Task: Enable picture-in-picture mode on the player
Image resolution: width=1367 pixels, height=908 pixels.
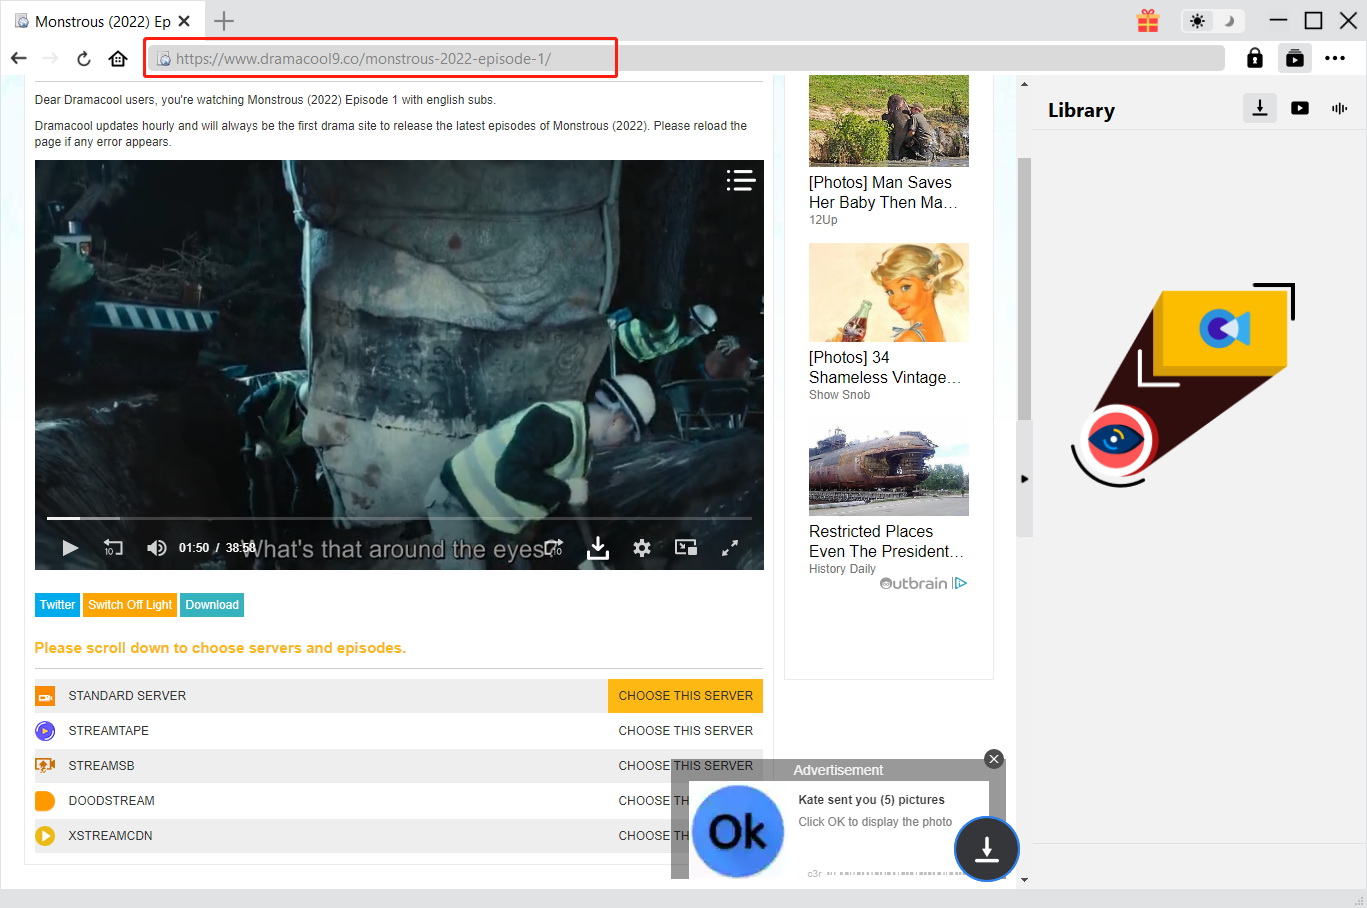Action: [x=685, y=548]
